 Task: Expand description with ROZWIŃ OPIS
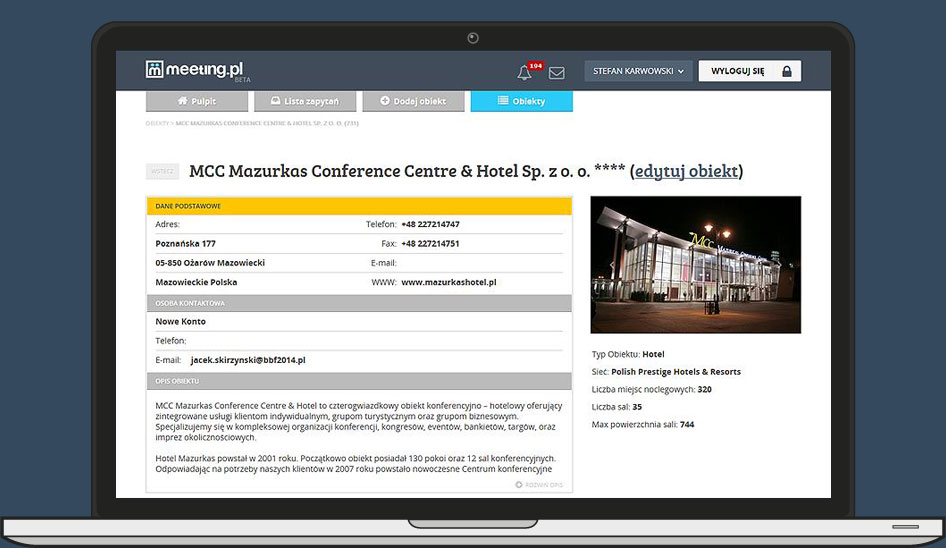coord(539,485)
